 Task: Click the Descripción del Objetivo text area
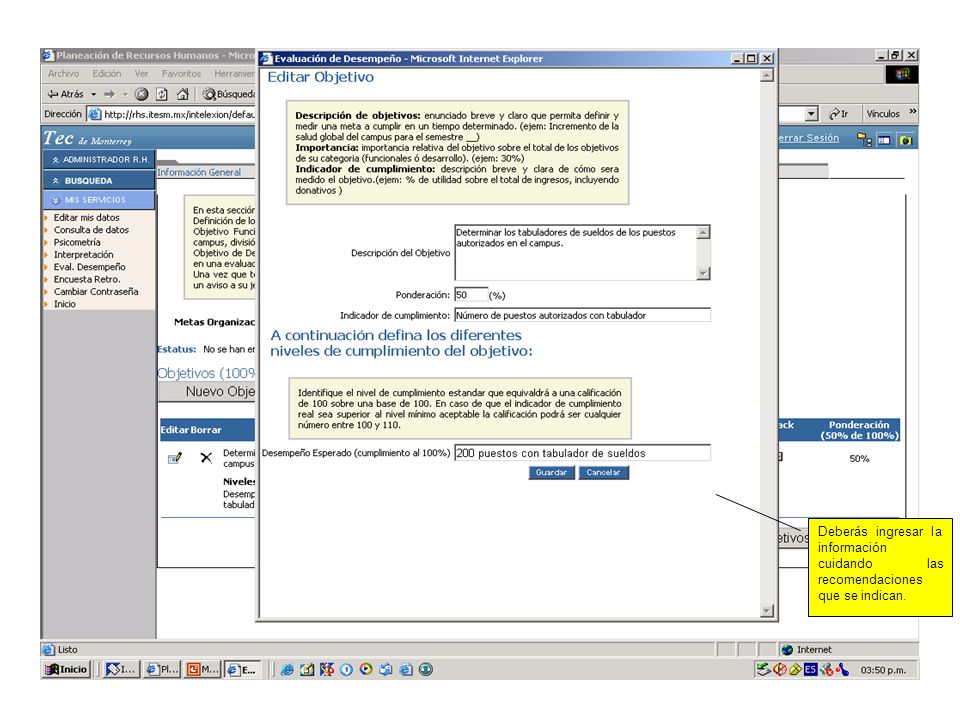[576, 253]
